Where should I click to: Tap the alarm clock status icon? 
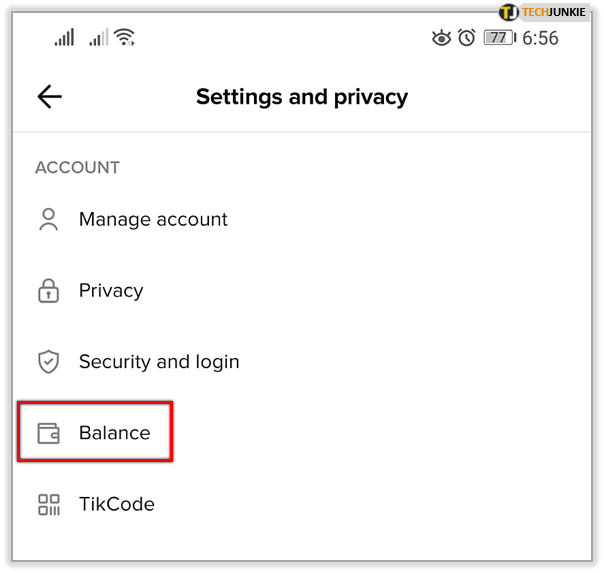pyautogui.click(x=467, y=38)
